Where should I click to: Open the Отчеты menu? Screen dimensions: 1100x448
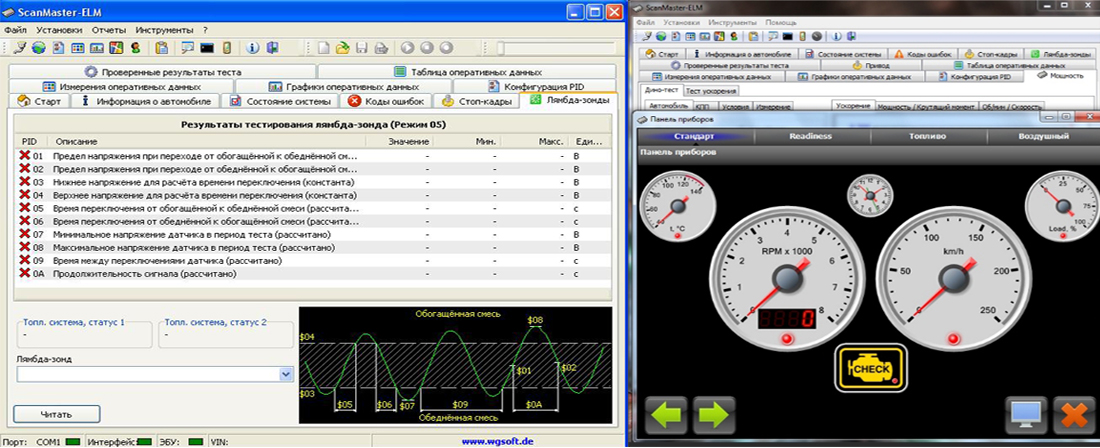[109, 30]
